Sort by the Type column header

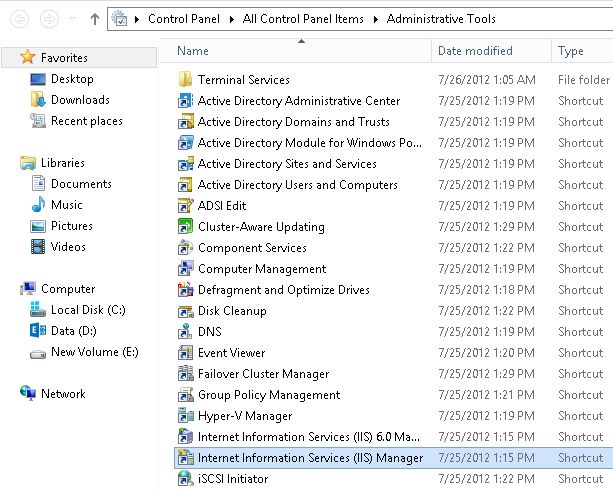[x=583, y=51]
